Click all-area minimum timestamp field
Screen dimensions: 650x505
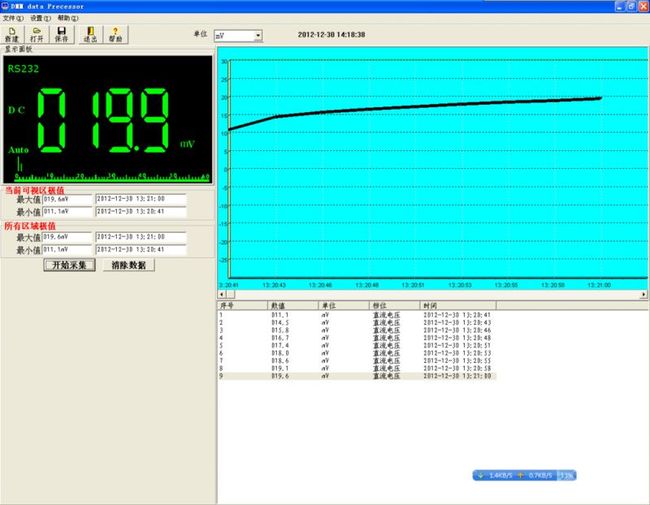[141, 250]
